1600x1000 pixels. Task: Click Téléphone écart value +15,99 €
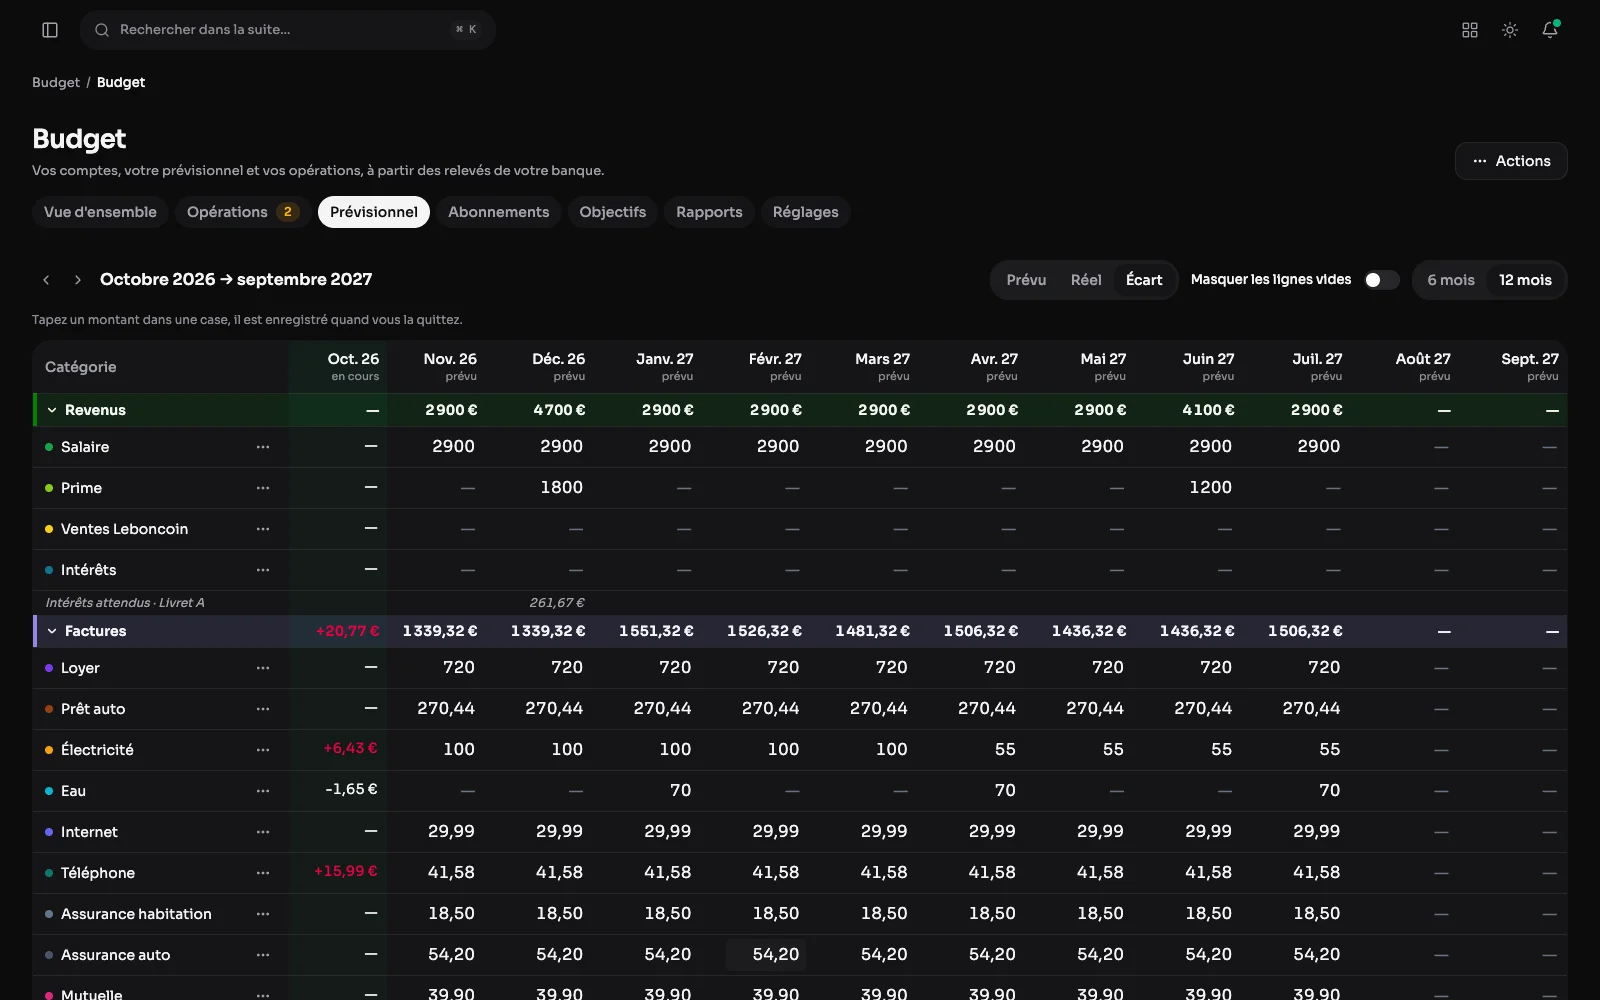pyautogui.click(x=346, y=871)
